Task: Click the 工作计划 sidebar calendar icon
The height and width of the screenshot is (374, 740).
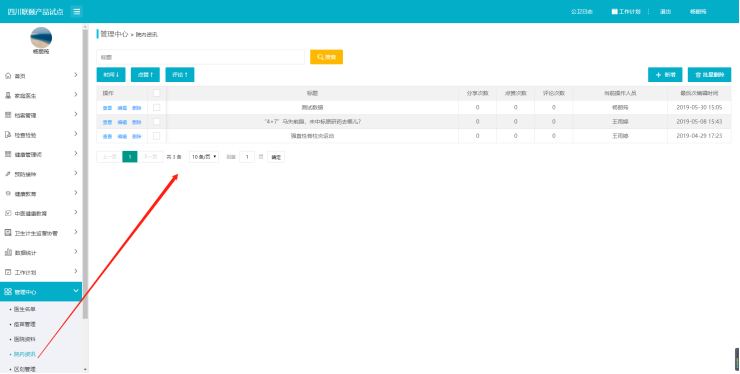Action: [8, 272]
